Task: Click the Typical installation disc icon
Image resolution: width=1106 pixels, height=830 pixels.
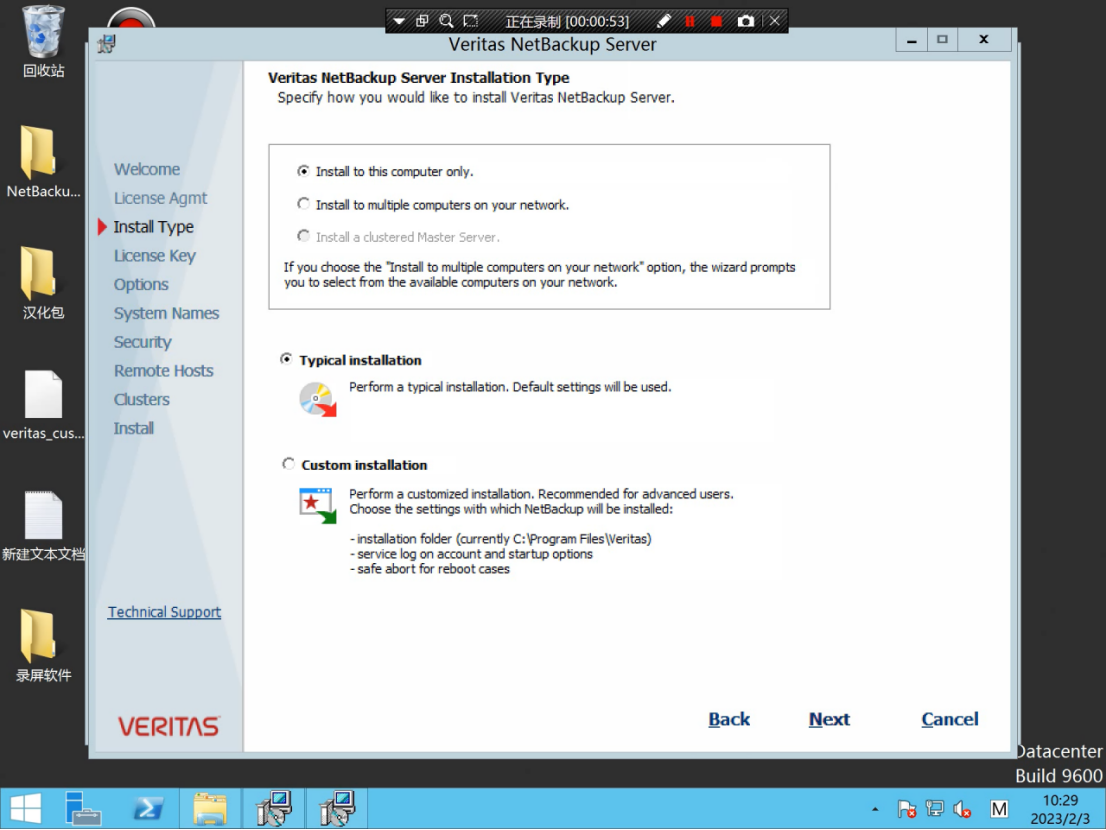Action: [317, 399]
